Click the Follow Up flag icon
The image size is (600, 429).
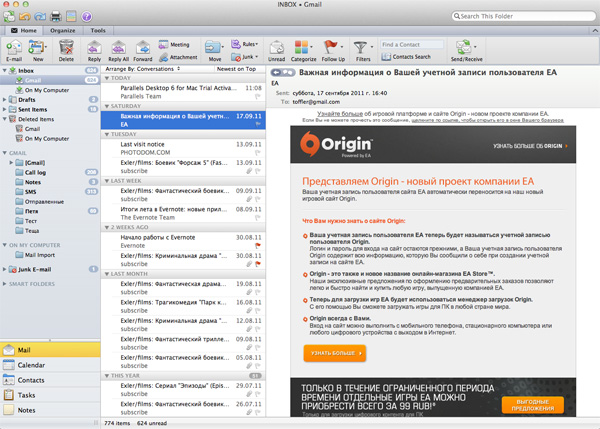pyautogui.click(x=333, y=49)
